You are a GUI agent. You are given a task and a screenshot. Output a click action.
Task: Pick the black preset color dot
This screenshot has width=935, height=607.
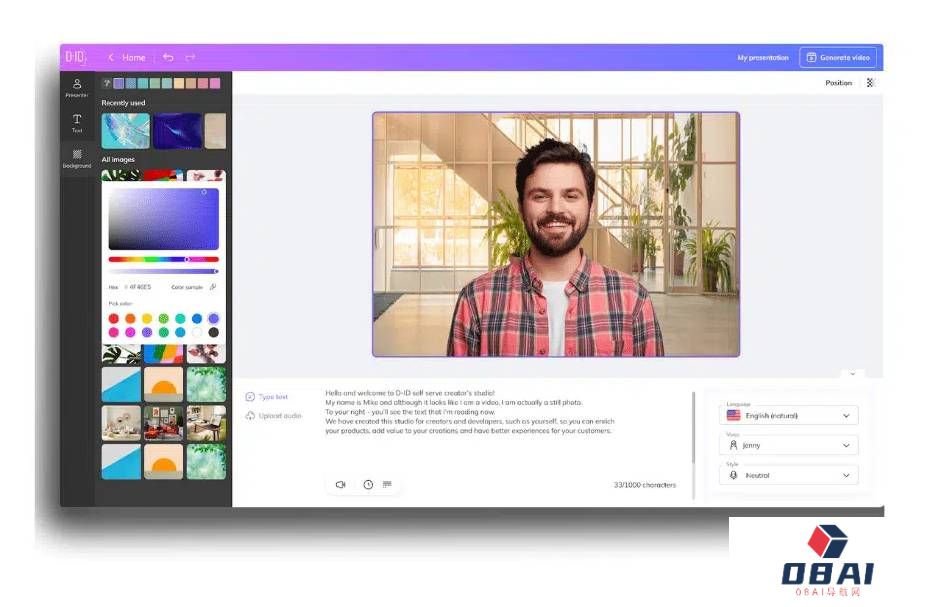(213, 332)
